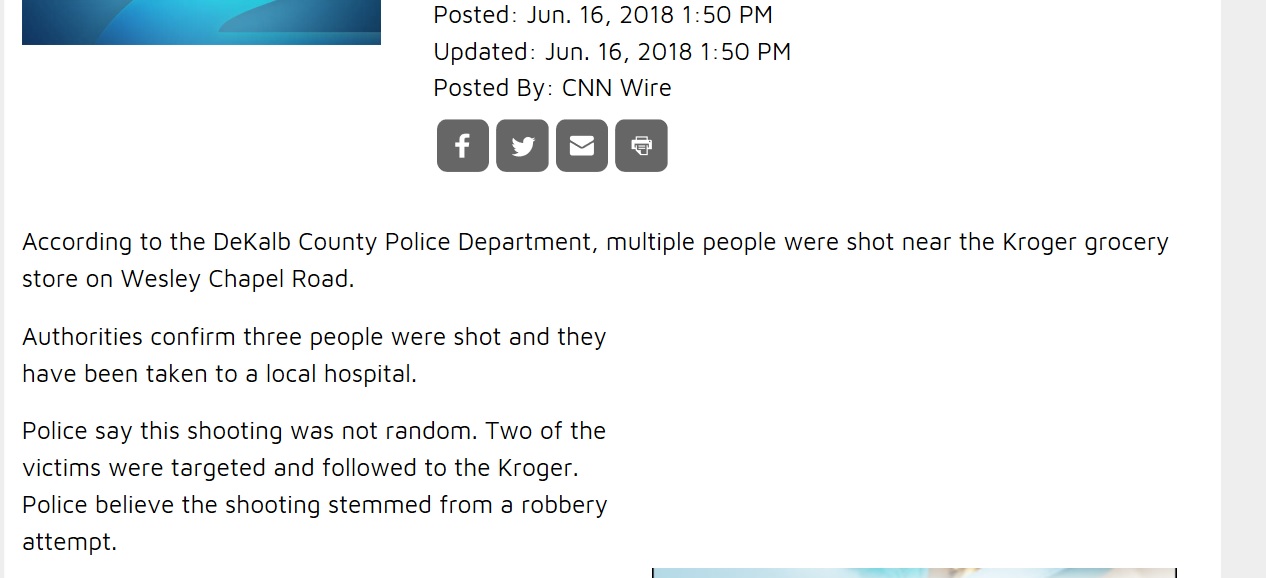
Task: Click the blue article thumbnail image
Action: click(201, 21)
